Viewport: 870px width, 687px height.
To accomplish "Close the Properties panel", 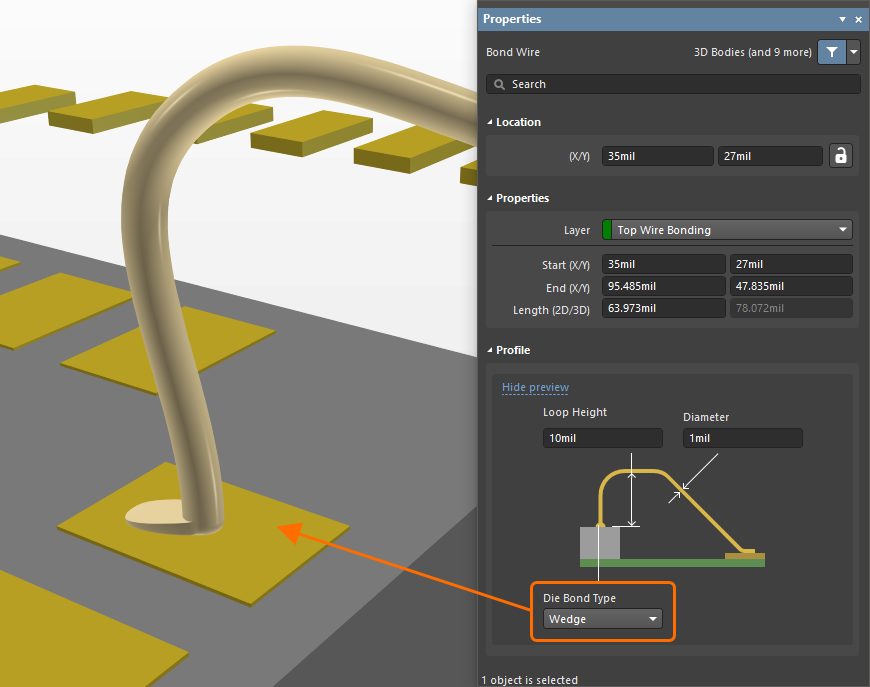I will point(858,19).
